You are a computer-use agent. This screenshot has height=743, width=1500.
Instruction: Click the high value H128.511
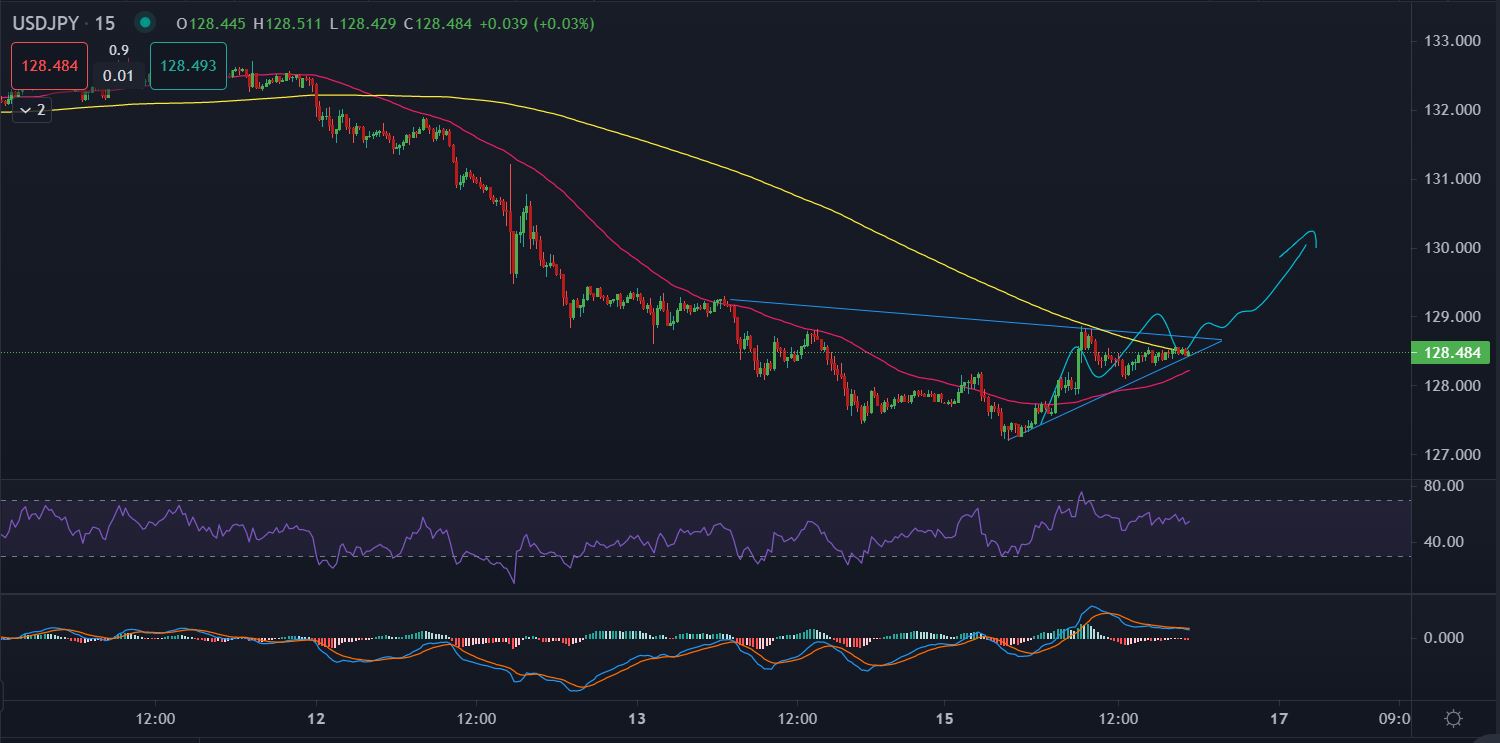289,23
